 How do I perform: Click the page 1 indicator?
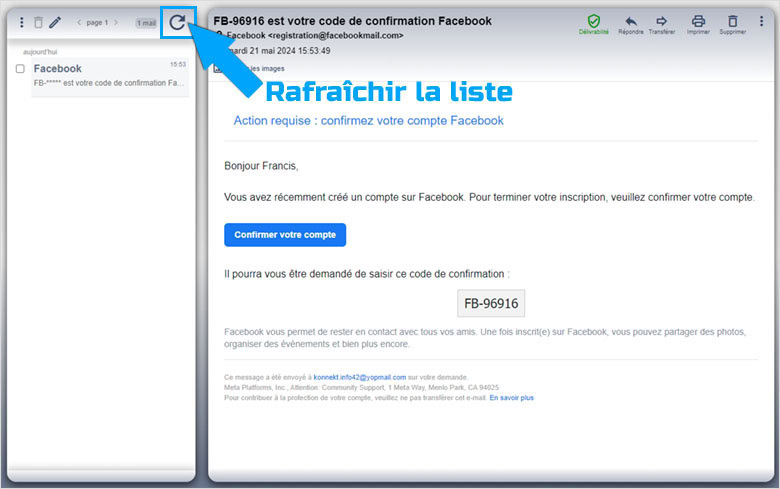point(97,22)
